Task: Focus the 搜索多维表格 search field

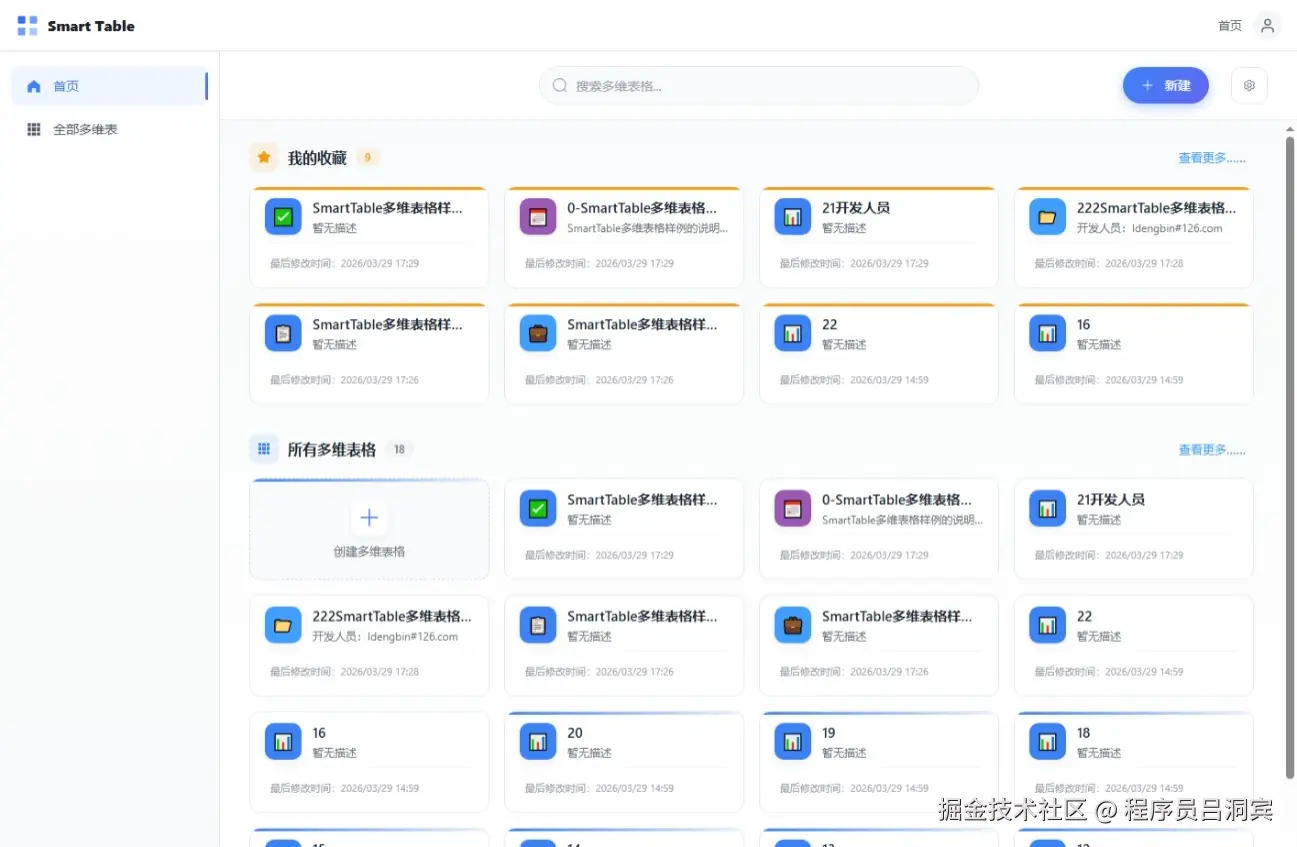Action: [x=759, y=86]
